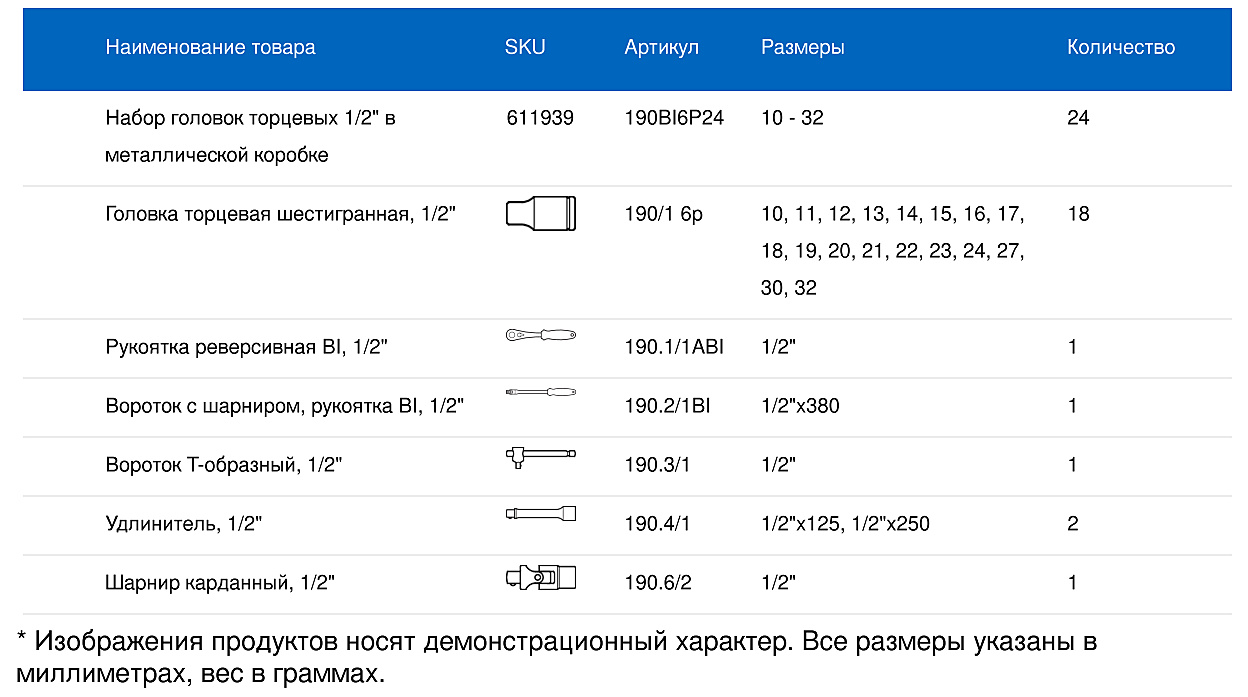This screenshot has height=697, width=1248.
Task: Click quantity value 24
Action: [x=1078, y=118]
